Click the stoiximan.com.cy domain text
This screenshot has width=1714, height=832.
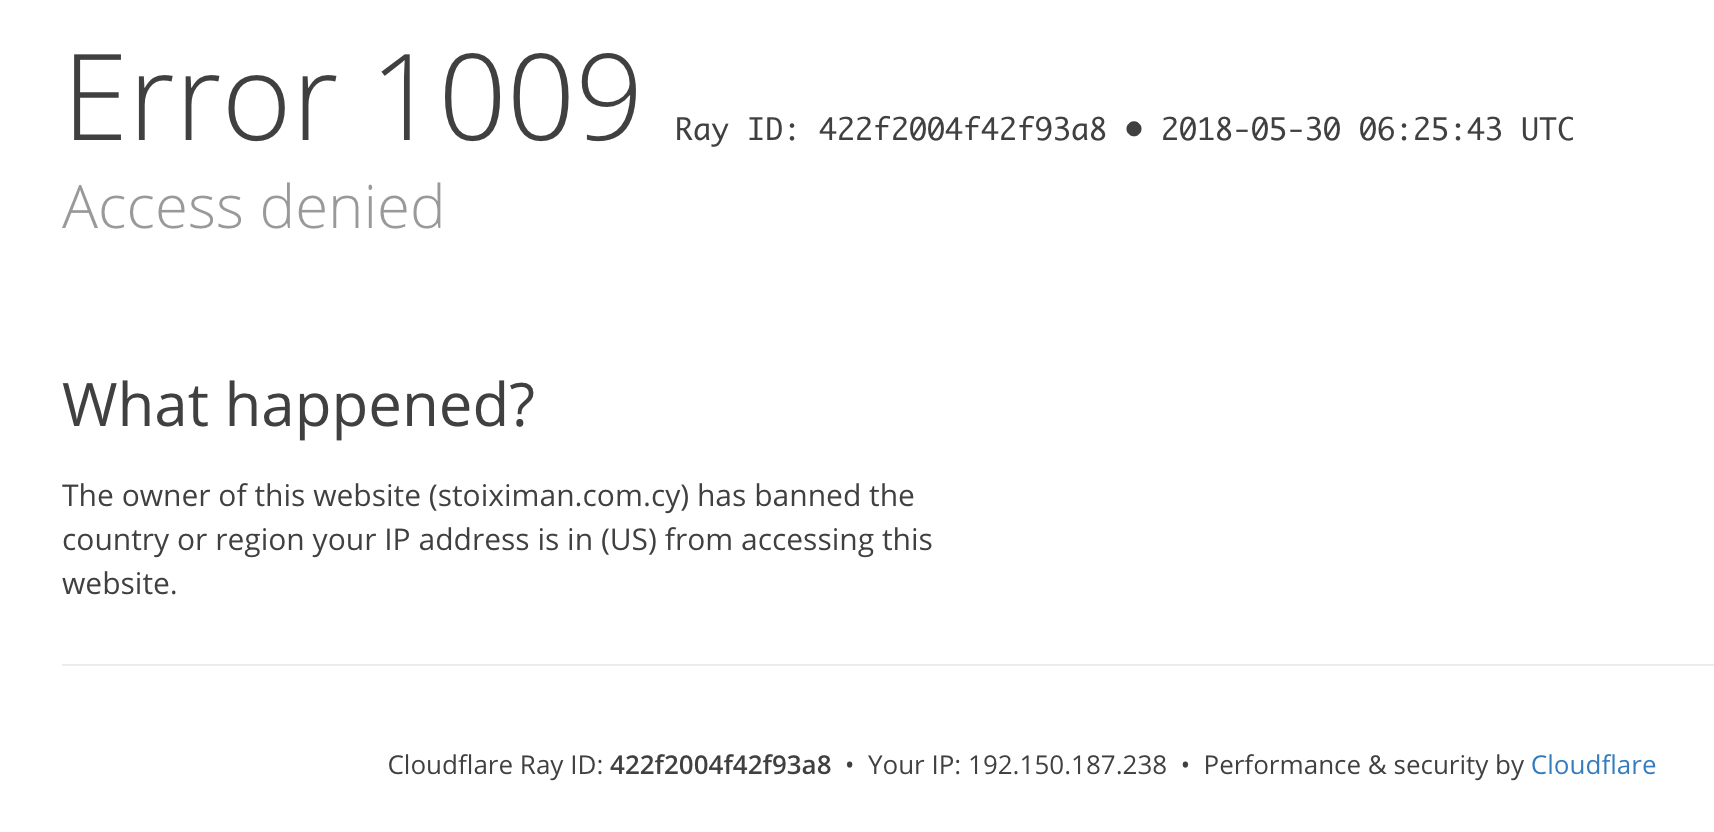559,496
